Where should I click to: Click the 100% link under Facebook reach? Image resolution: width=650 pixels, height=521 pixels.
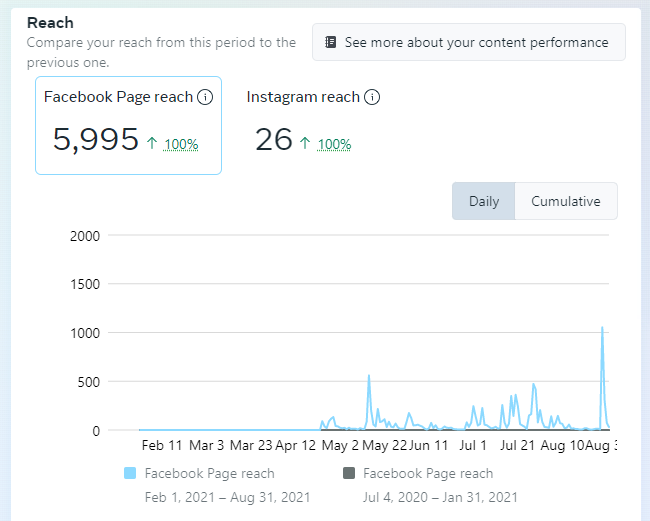click(181, 144)
